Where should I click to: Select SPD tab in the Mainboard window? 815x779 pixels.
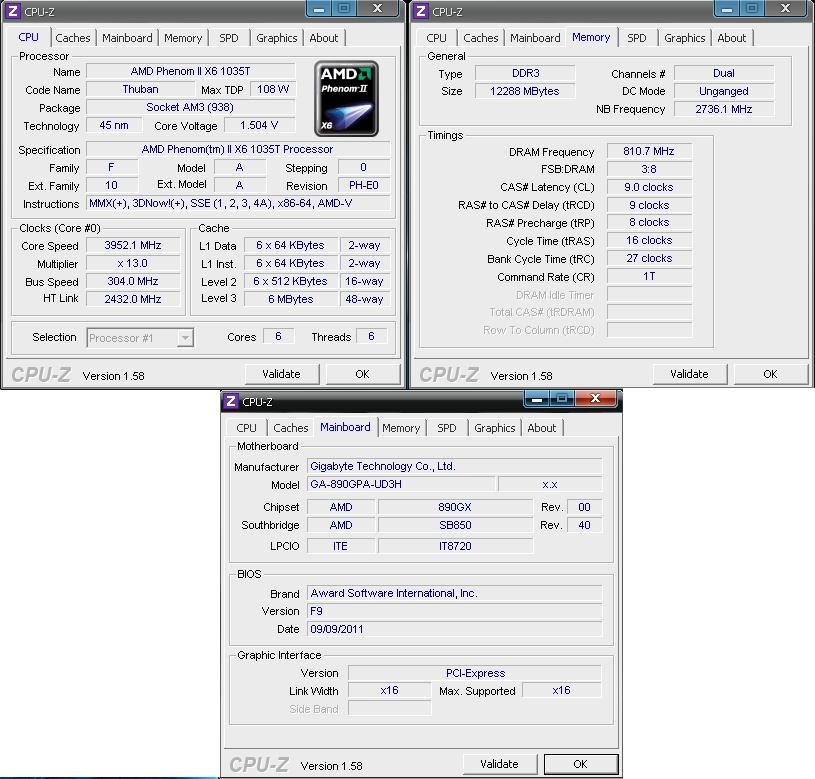(446, 428)
